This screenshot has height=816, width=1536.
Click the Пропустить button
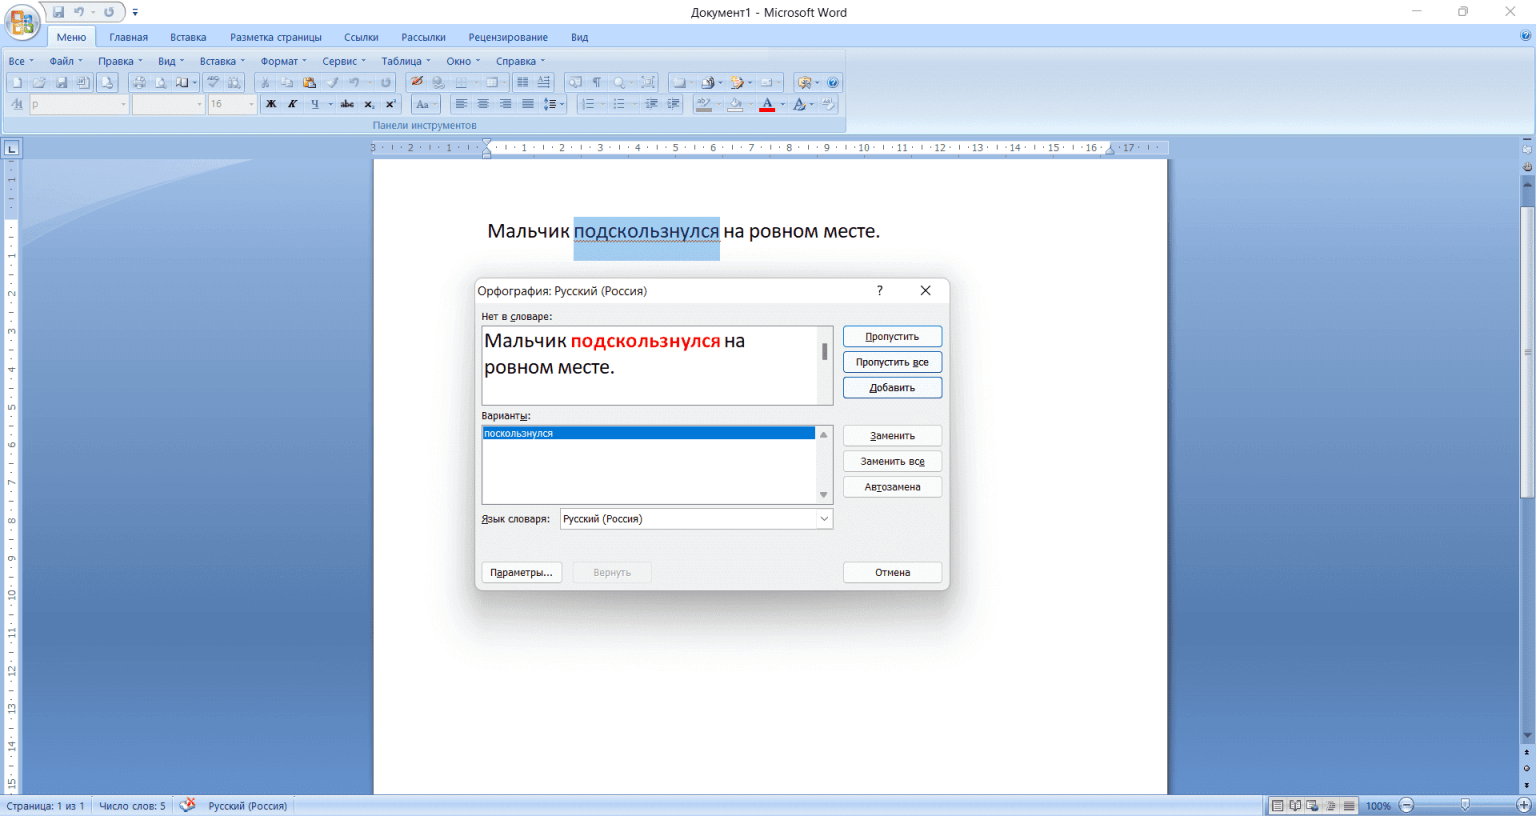(892, 337)
